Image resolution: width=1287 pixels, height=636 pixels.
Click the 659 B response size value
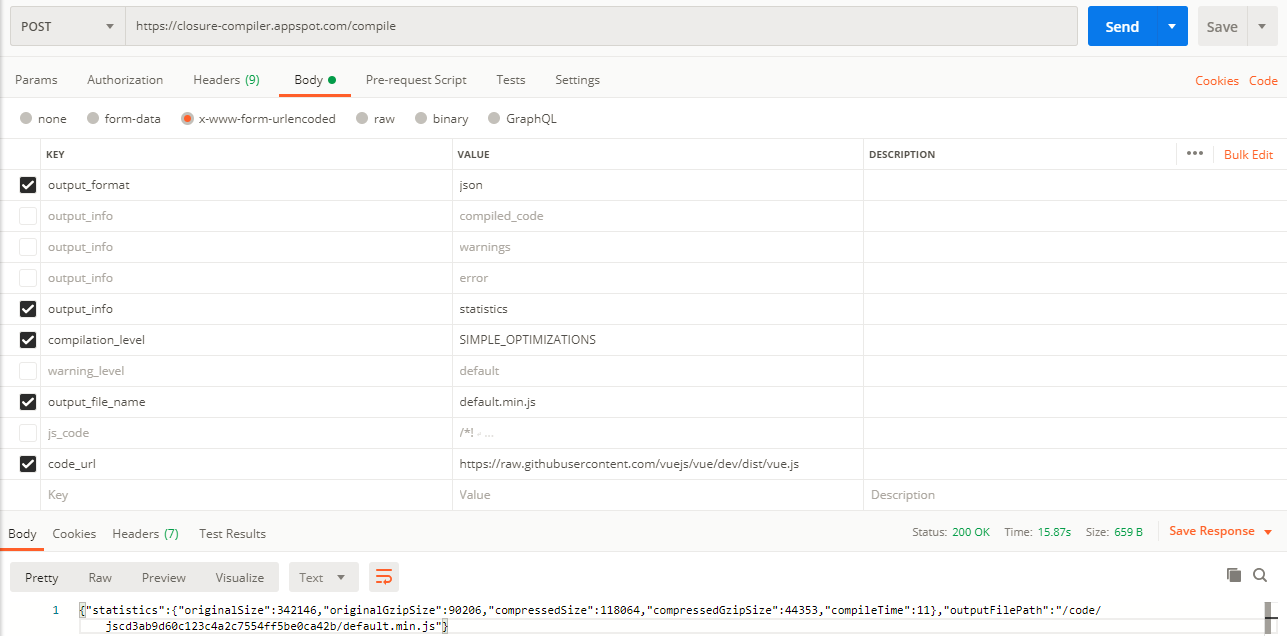[1128, 532]
